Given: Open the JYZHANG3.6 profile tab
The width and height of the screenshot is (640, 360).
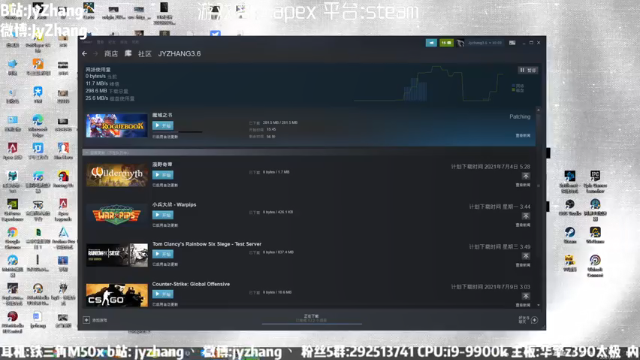Looking at the screenshot, I should tap(179, 54).
